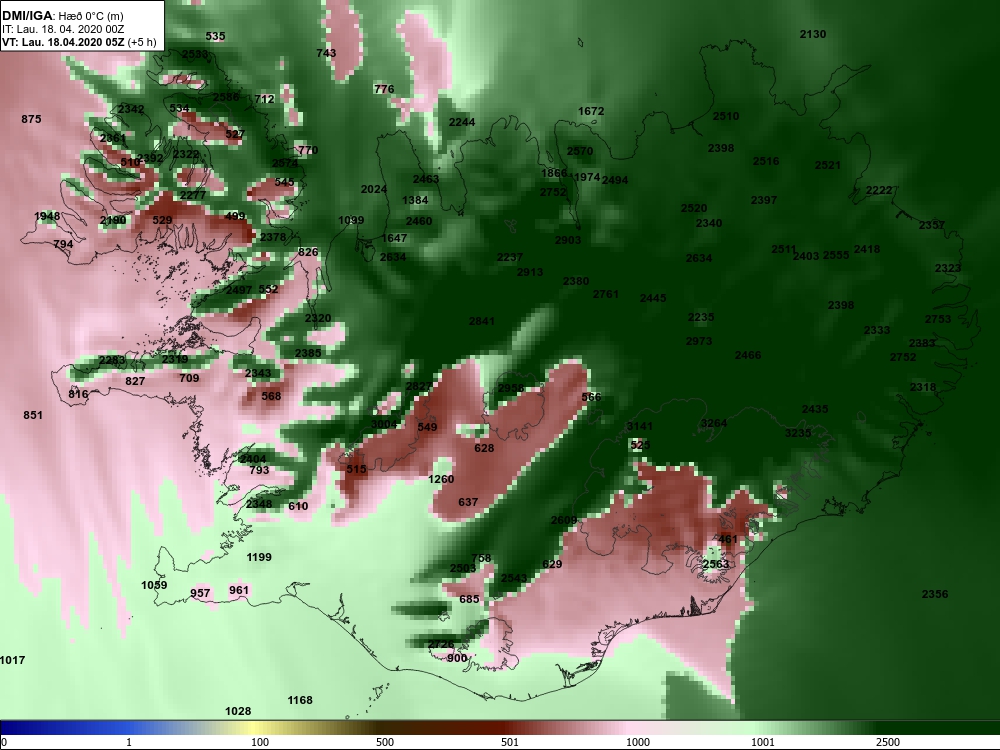Click the map value 2903

(x=568, y=240)
